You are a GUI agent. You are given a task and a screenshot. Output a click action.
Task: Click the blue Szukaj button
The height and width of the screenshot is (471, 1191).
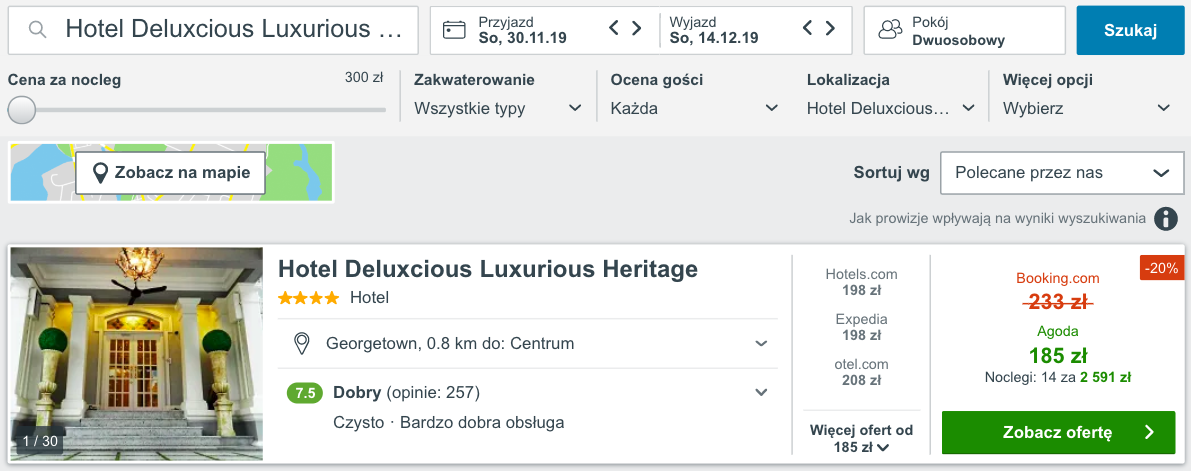point(1130,30)
